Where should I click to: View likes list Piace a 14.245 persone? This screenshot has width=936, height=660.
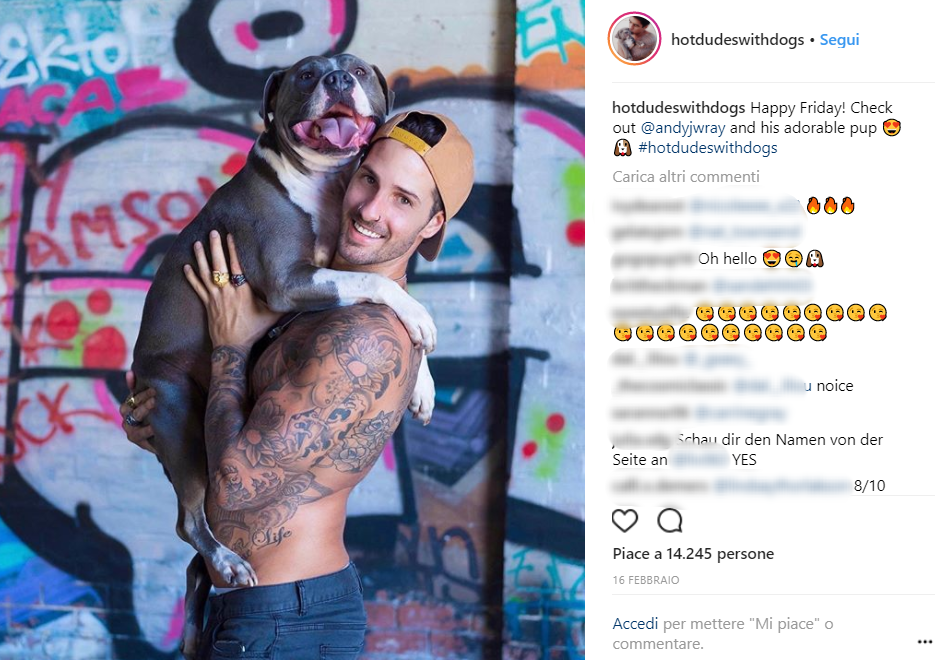coord(693,554)
